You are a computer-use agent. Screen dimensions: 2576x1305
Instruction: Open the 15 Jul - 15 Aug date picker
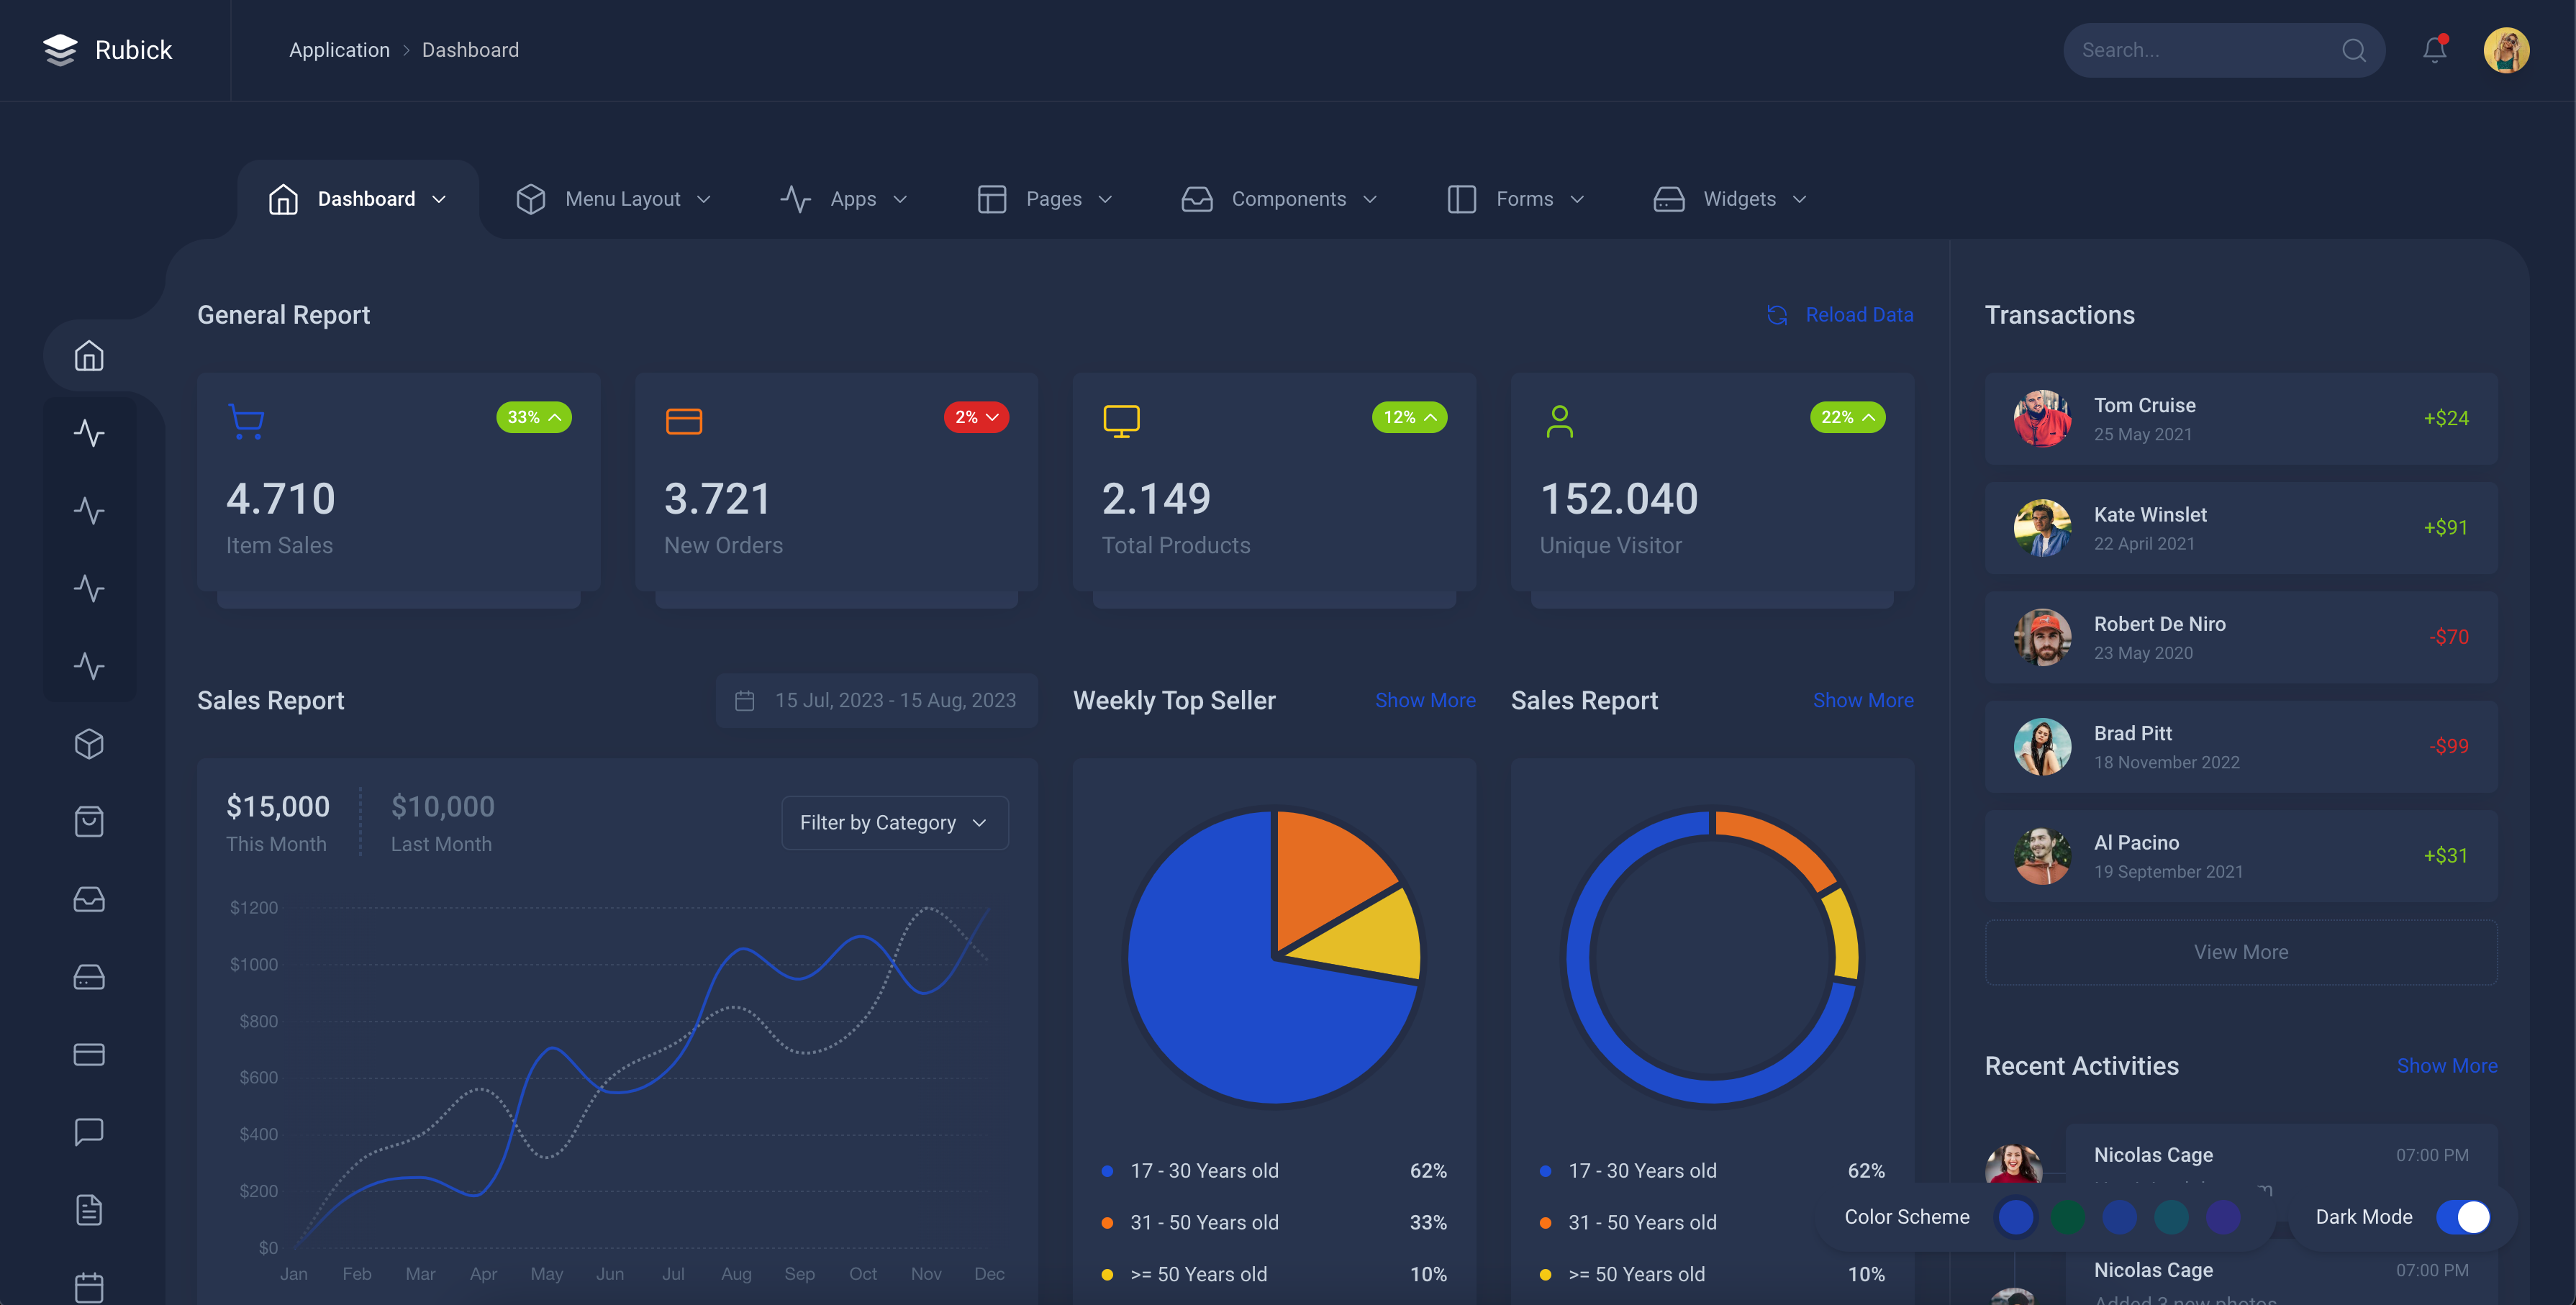click(877, 701)
